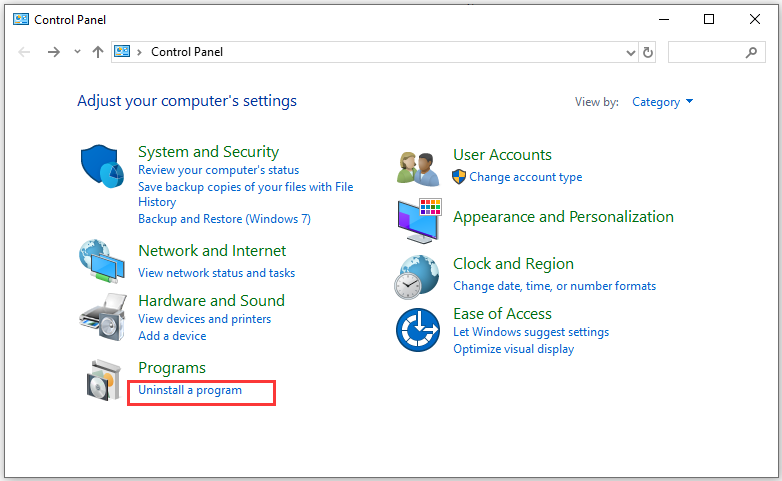Open Clock and Region heading link
782x481 pixels.
pyautogui.click(x=513, y=263)
